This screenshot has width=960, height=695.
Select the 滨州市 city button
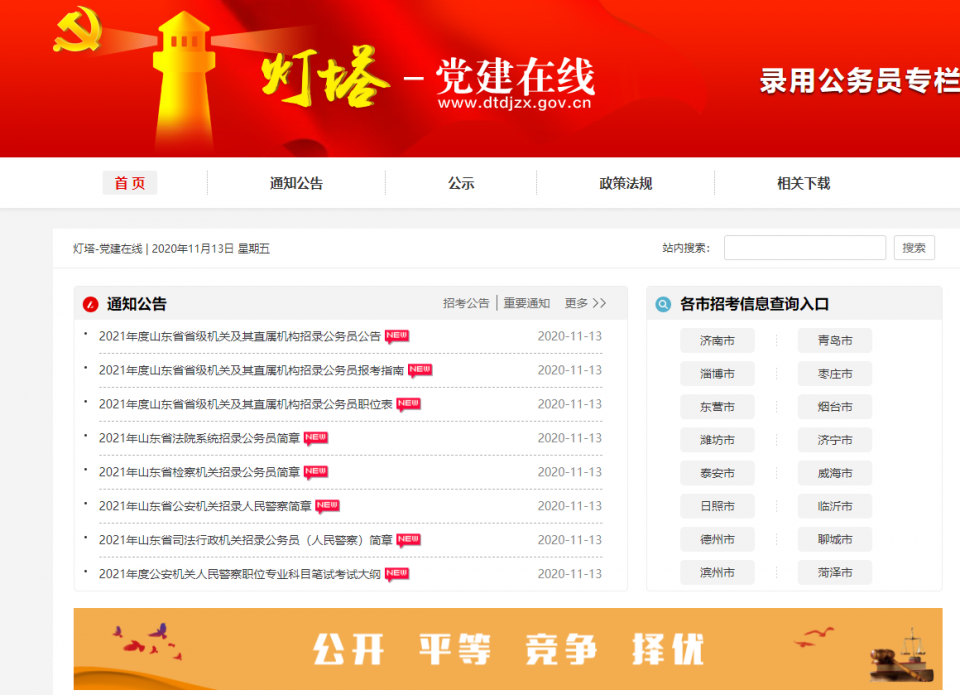click(x=717, y=573)
